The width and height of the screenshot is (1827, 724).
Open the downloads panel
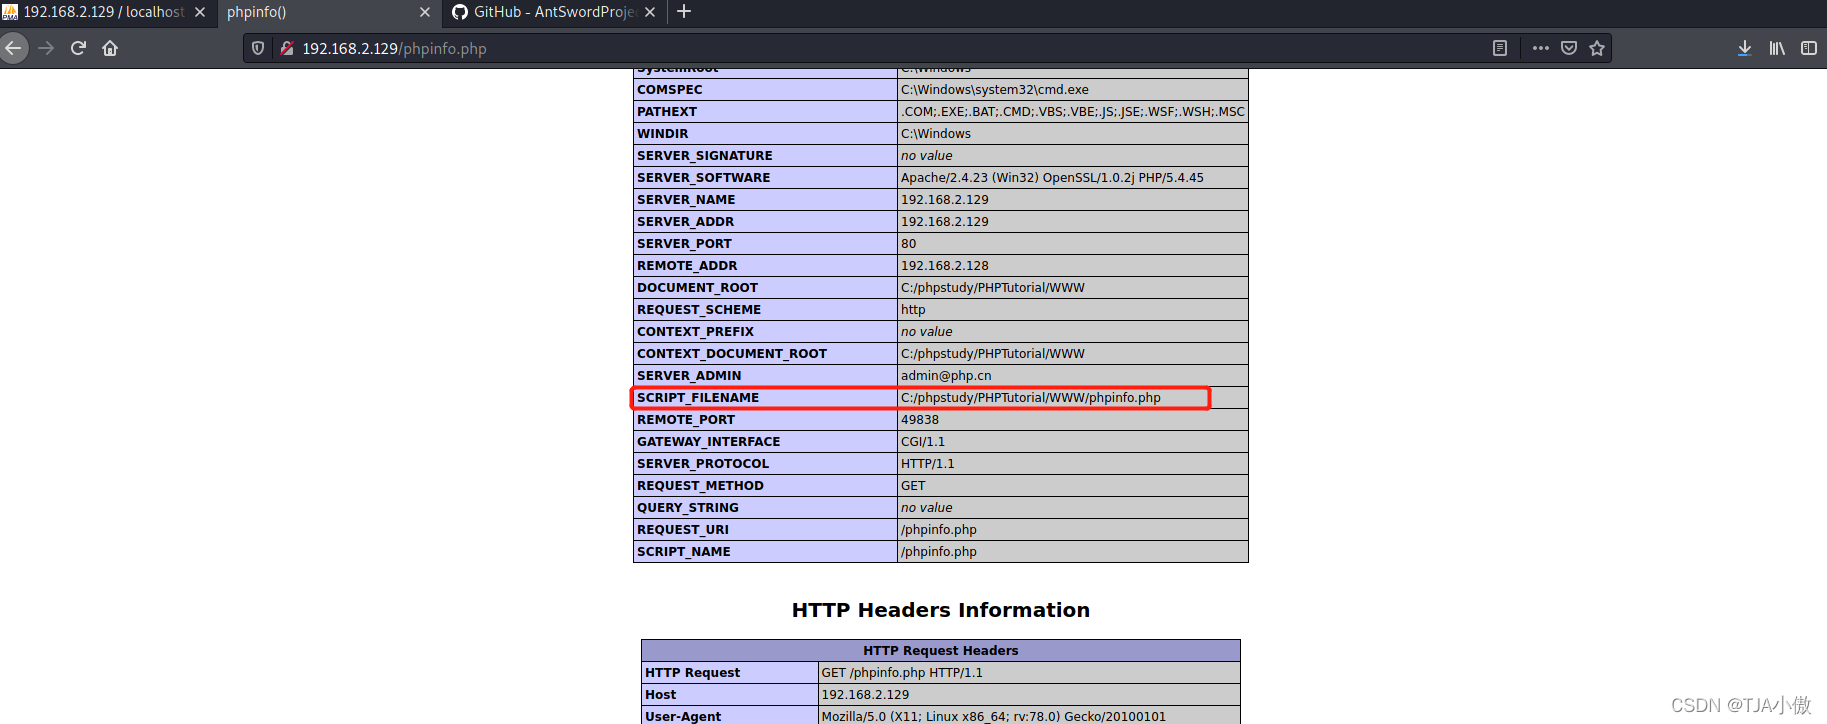[x=1744, y=48]
